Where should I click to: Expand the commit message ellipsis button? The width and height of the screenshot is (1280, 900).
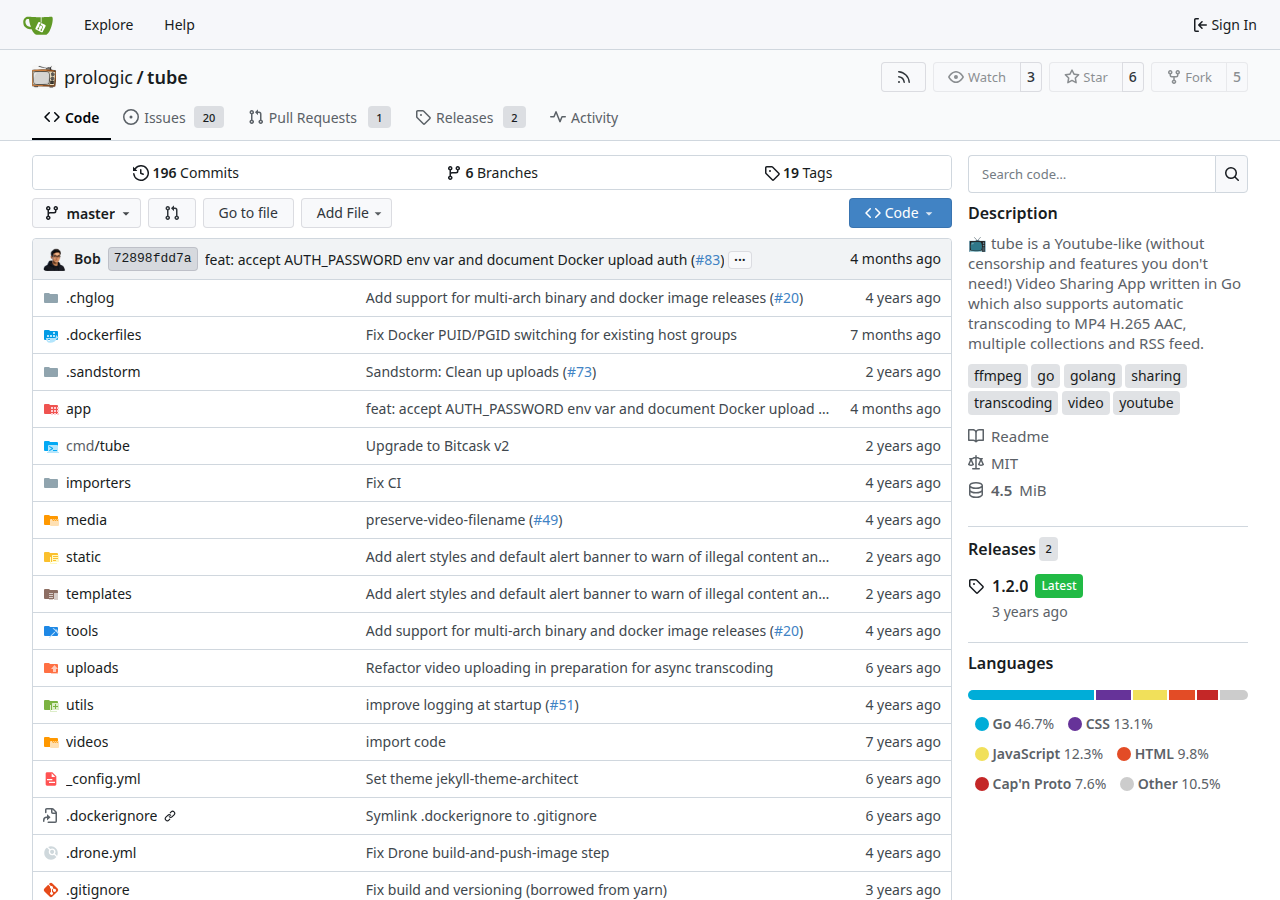tap(740, 260)
